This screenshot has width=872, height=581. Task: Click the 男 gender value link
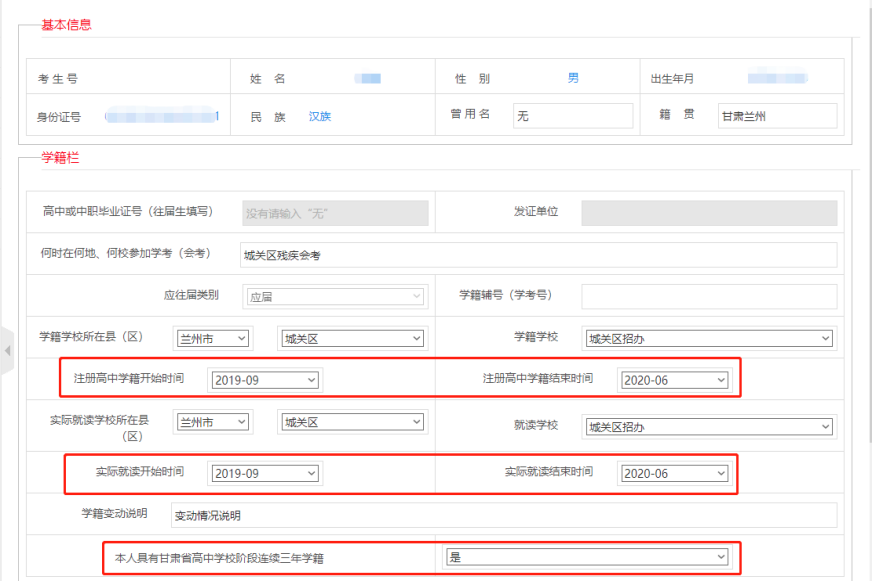coord(571,75)
